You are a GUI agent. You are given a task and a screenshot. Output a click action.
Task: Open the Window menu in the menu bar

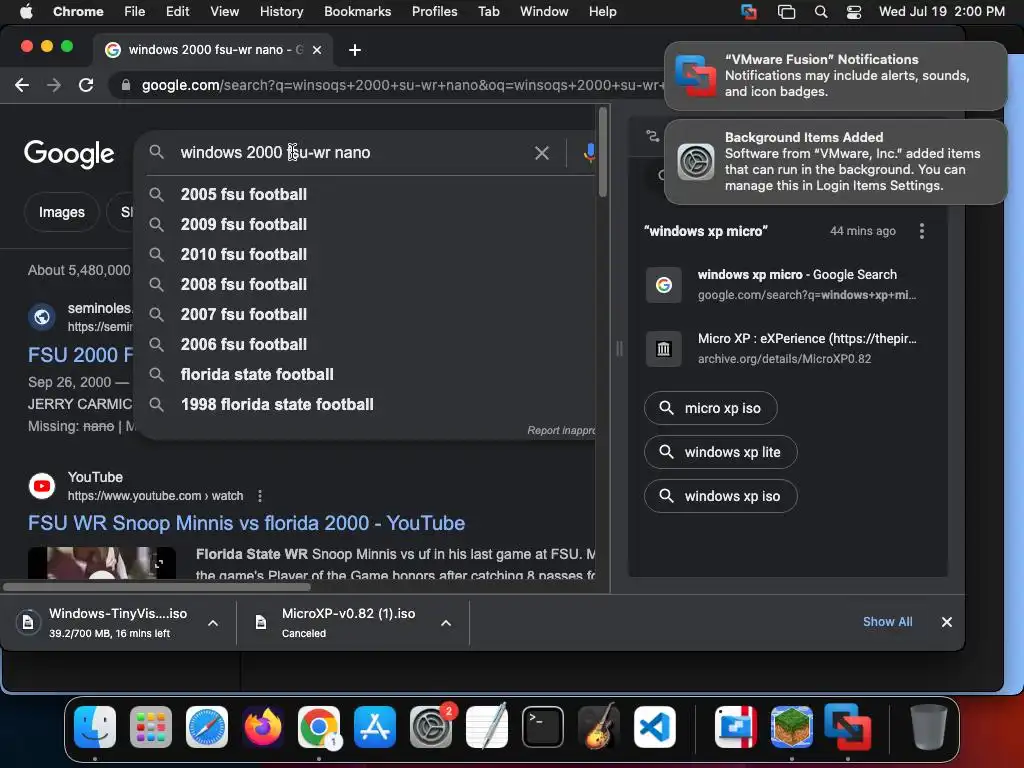(x=544, y=12)
